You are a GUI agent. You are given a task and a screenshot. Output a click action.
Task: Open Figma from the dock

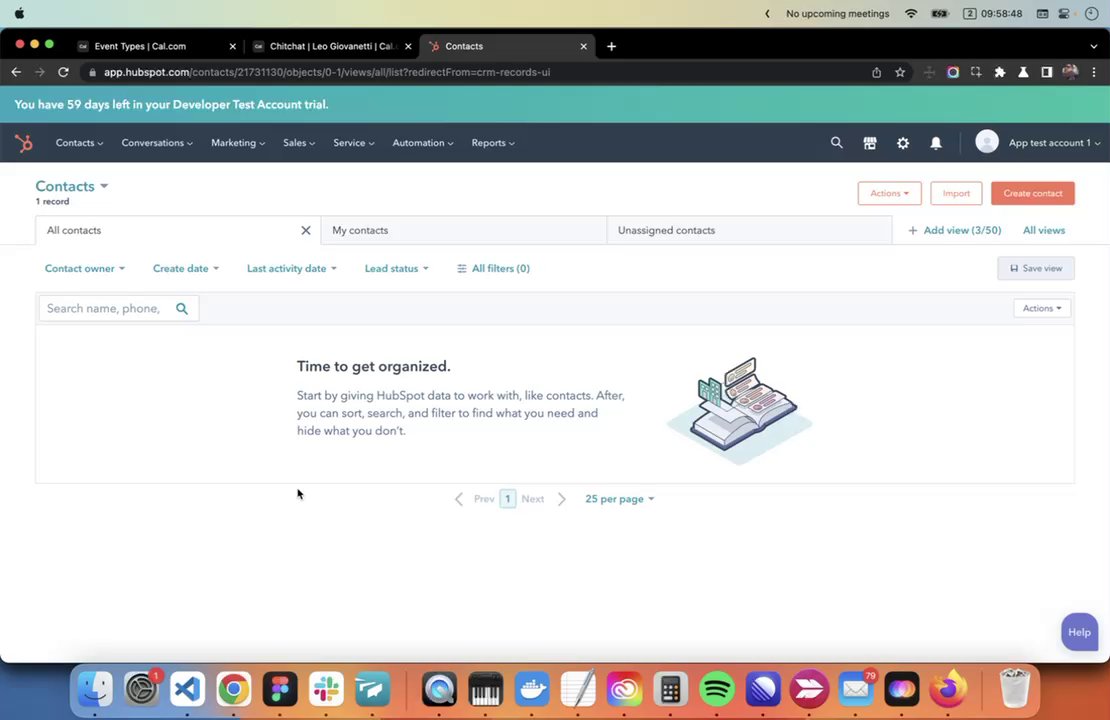pyautogui.click(x=280, y=688)
